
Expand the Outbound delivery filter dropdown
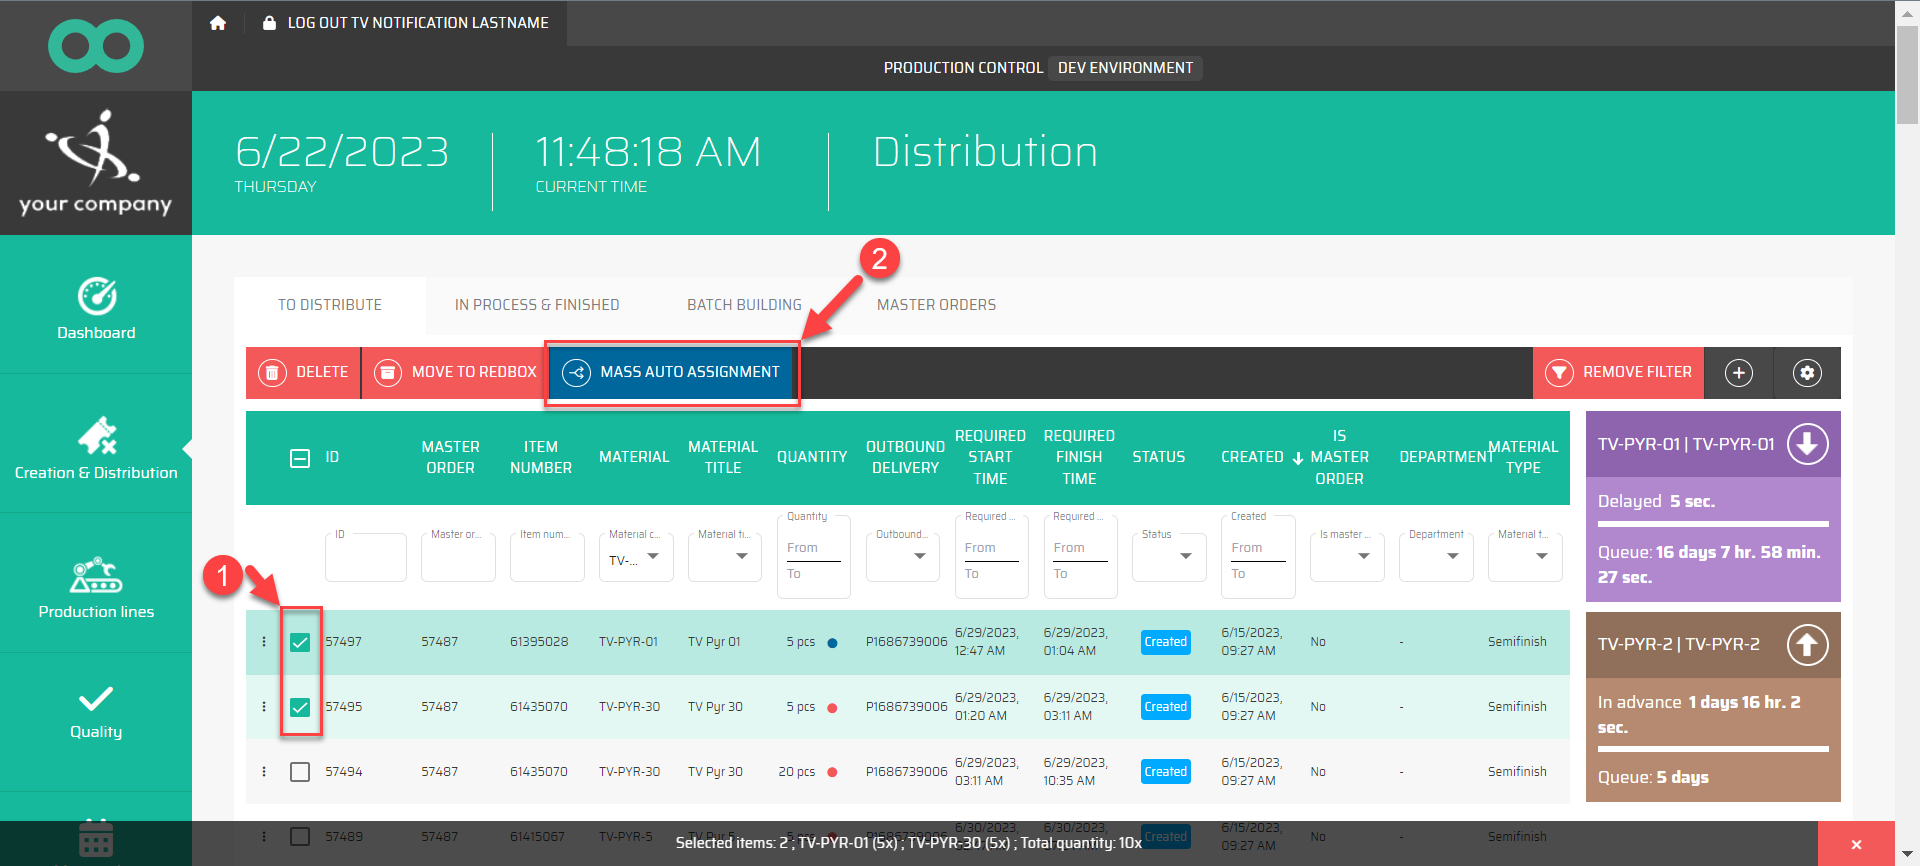[903, 556]
